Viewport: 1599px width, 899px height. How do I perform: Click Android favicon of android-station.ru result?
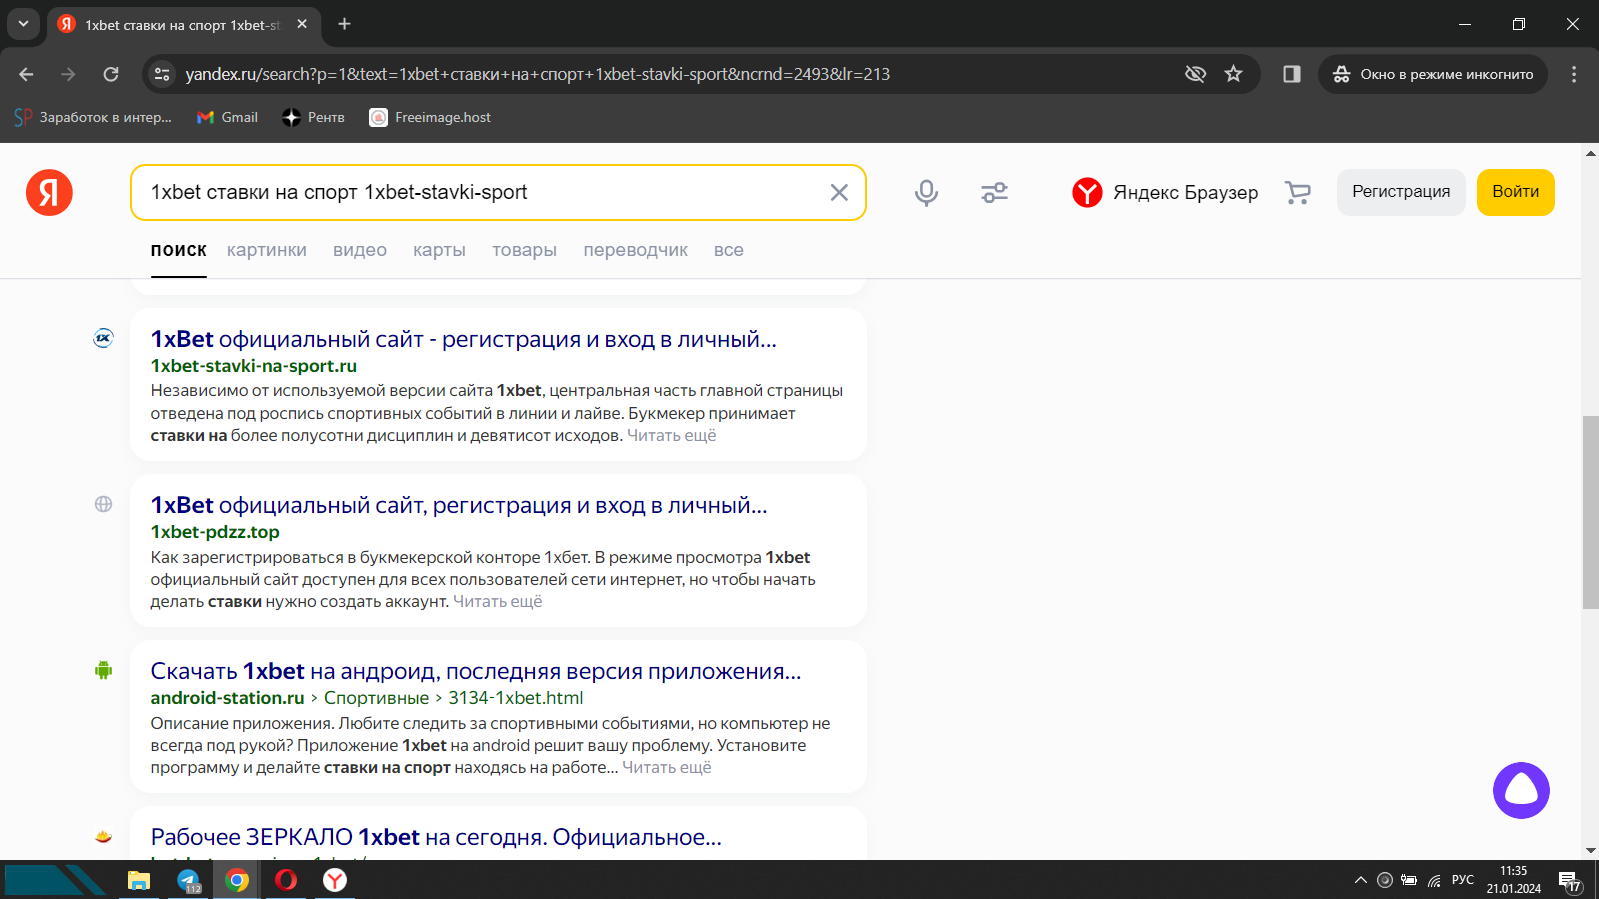point(103,670)
